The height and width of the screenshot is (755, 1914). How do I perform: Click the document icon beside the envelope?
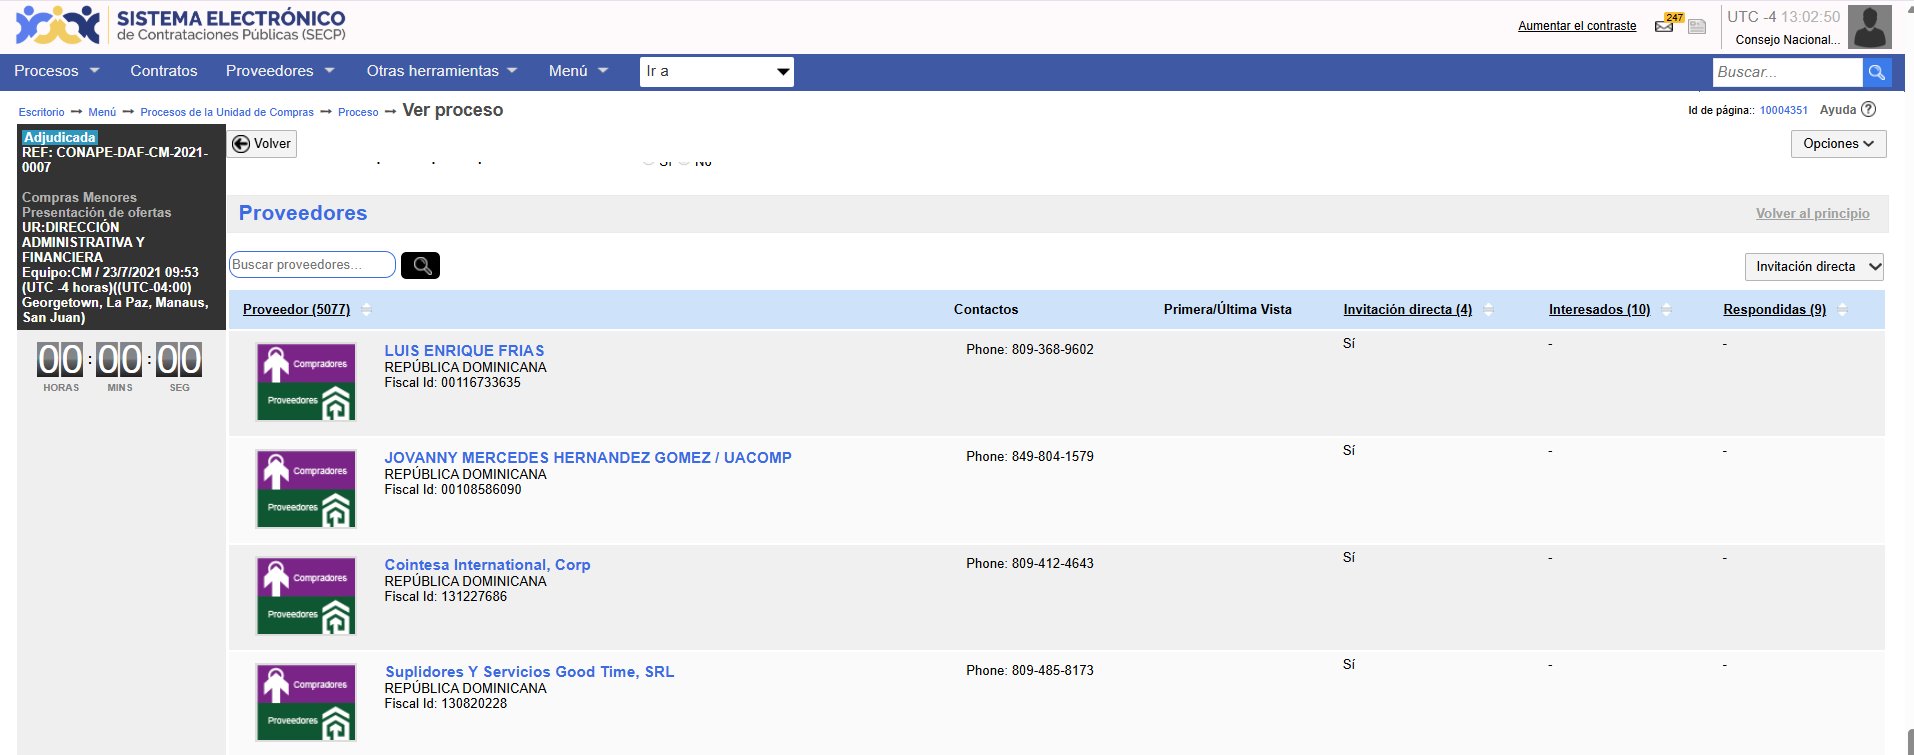1697,27
